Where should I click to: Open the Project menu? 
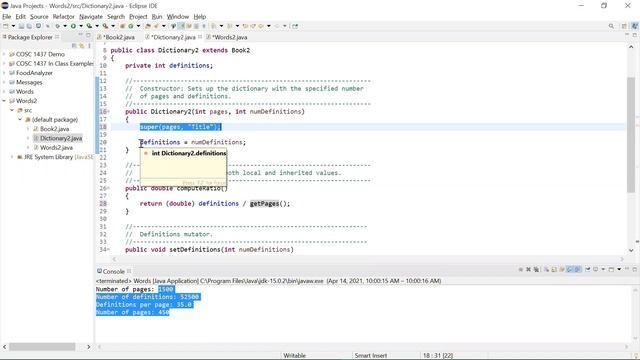click(138, 17)
